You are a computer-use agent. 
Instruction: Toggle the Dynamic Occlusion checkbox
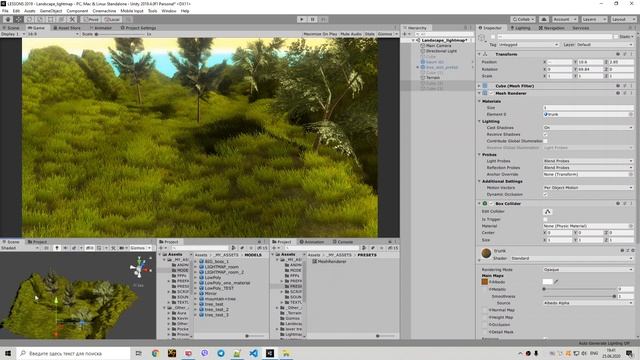click(x=545, y=194)
